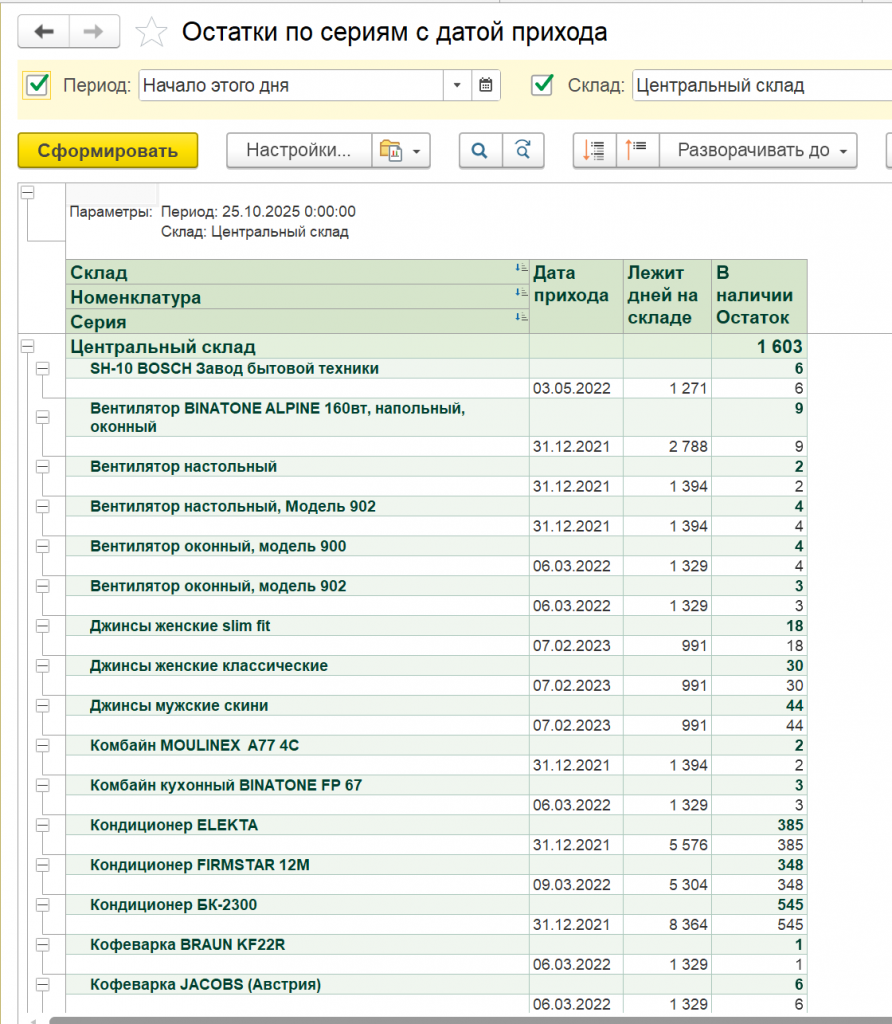
Task: Collapse the Кондиционер ELEKTA row group
Action: click(x=43, y=825)
